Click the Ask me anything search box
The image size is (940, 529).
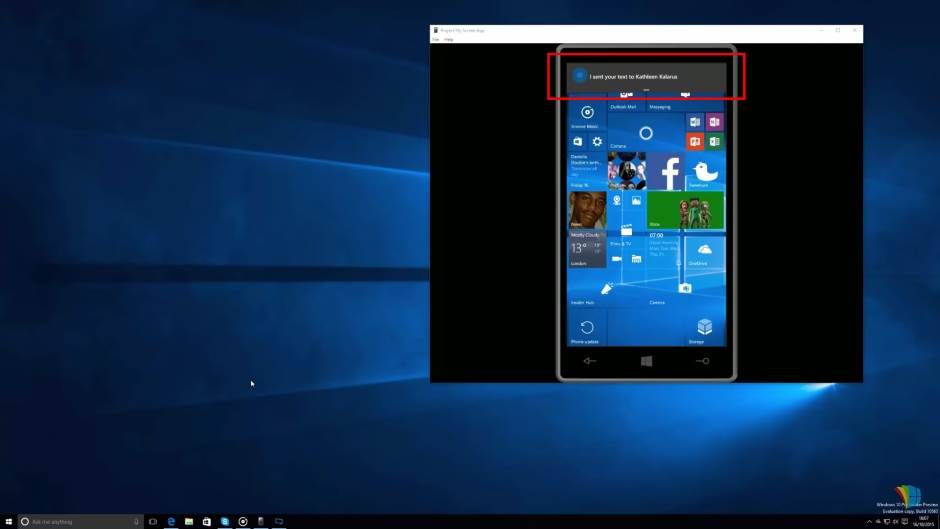(80, 522)
